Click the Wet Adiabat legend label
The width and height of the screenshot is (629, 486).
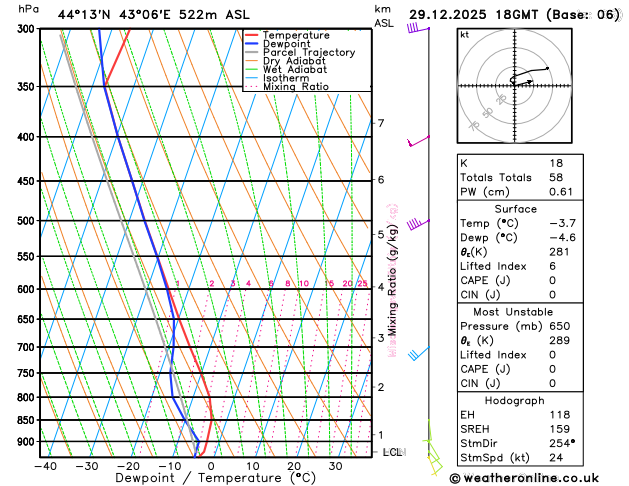coord(295,69)
